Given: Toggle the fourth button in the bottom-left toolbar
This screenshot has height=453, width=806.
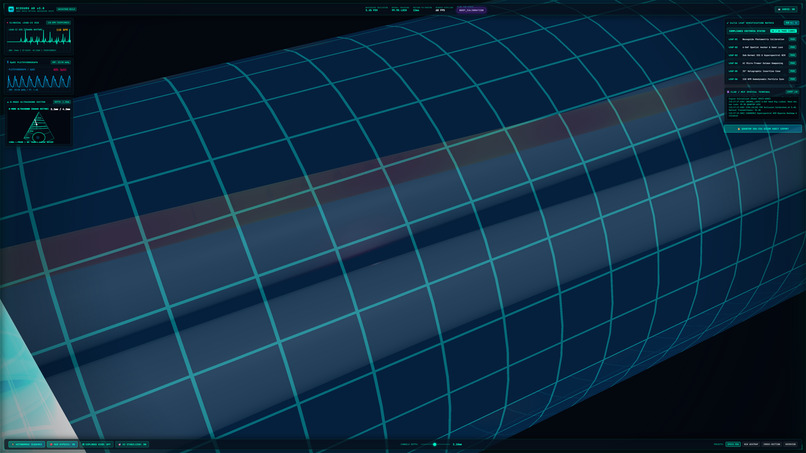Looking at the screenshot, I should click(x=132, y=444).
